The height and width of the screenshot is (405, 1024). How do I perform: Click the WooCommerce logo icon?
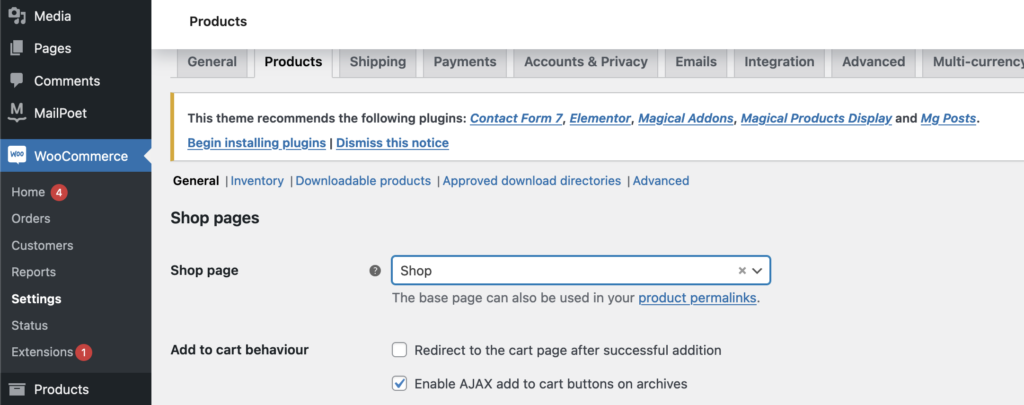tap(17, 155)
